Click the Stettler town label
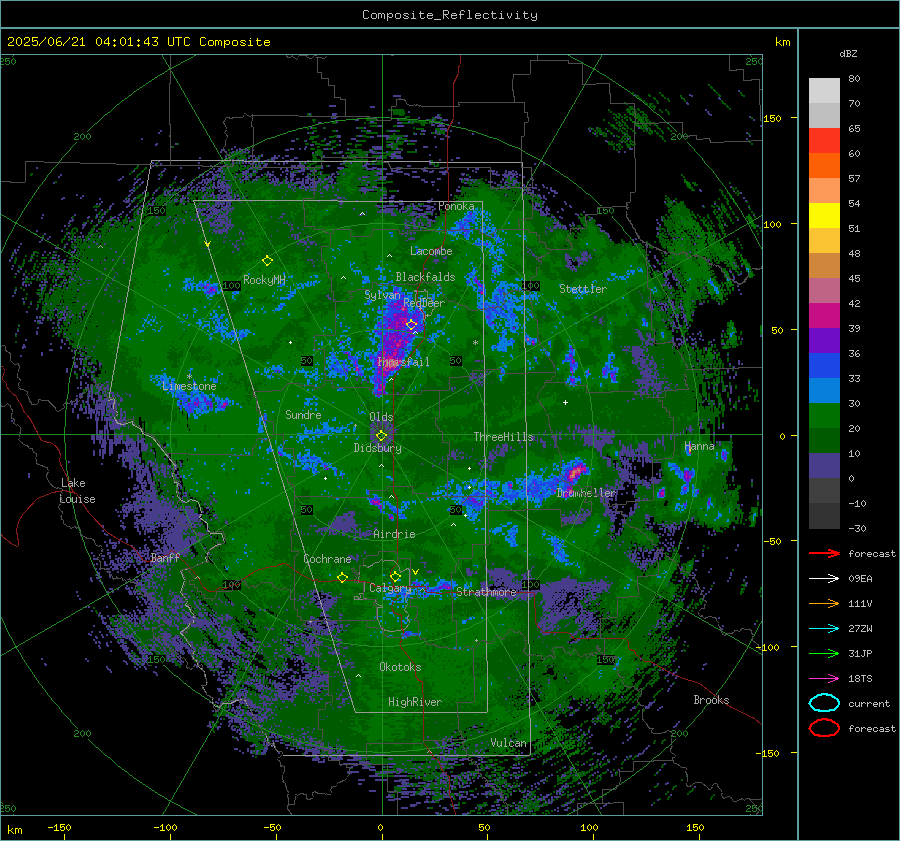This screenshot has height=841, width=900. coord(583,289)
